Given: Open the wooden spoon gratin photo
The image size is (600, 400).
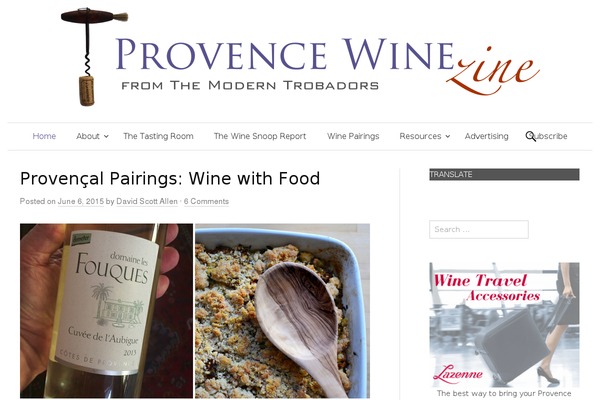Looking at the screenshot, I should pos(282,311).
